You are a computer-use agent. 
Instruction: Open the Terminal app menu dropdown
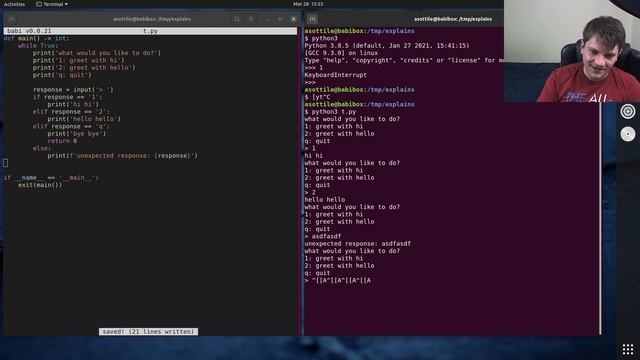tap(52, 4)
